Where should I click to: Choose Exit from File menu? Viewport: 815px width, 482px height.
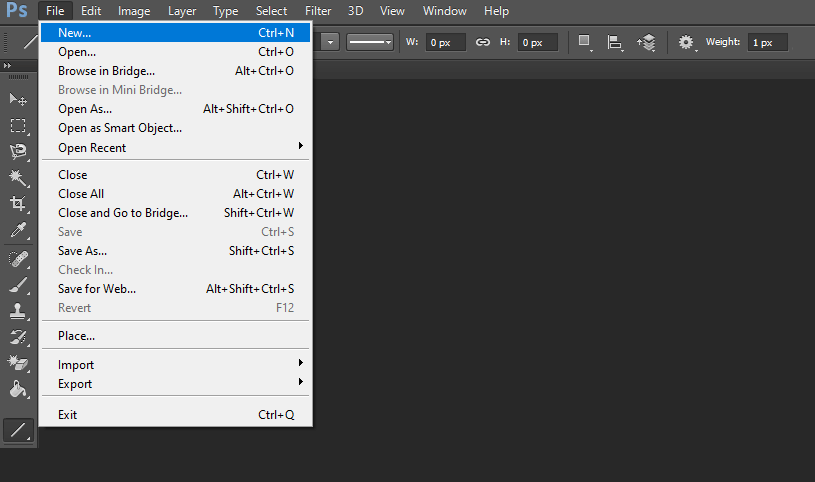pyautogui.click(x=175, y=415)
